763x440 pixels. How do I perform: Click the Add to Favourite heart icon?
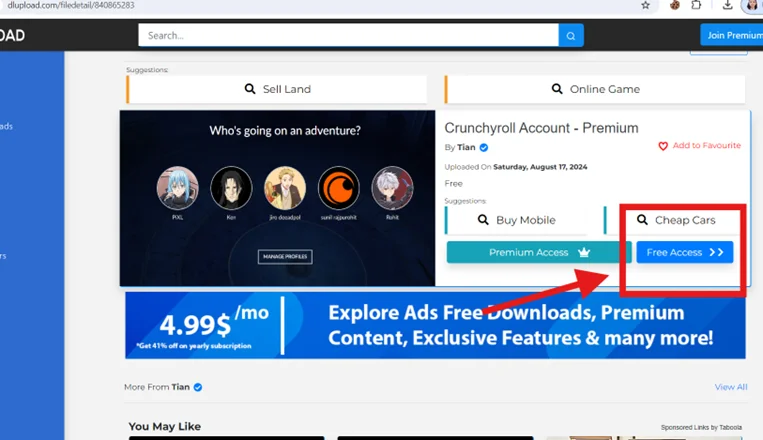[x=663, y=146]
